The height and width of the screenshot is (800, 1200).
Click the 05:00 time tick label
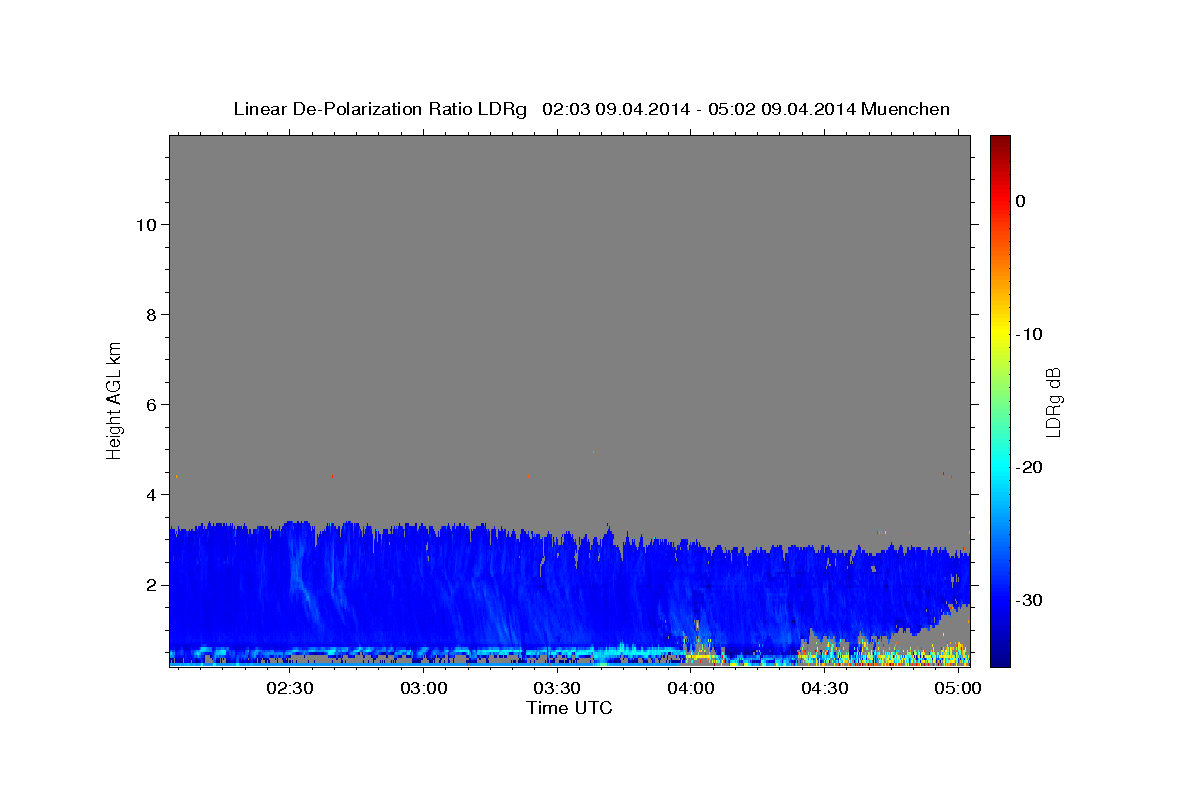coord(958,689)
